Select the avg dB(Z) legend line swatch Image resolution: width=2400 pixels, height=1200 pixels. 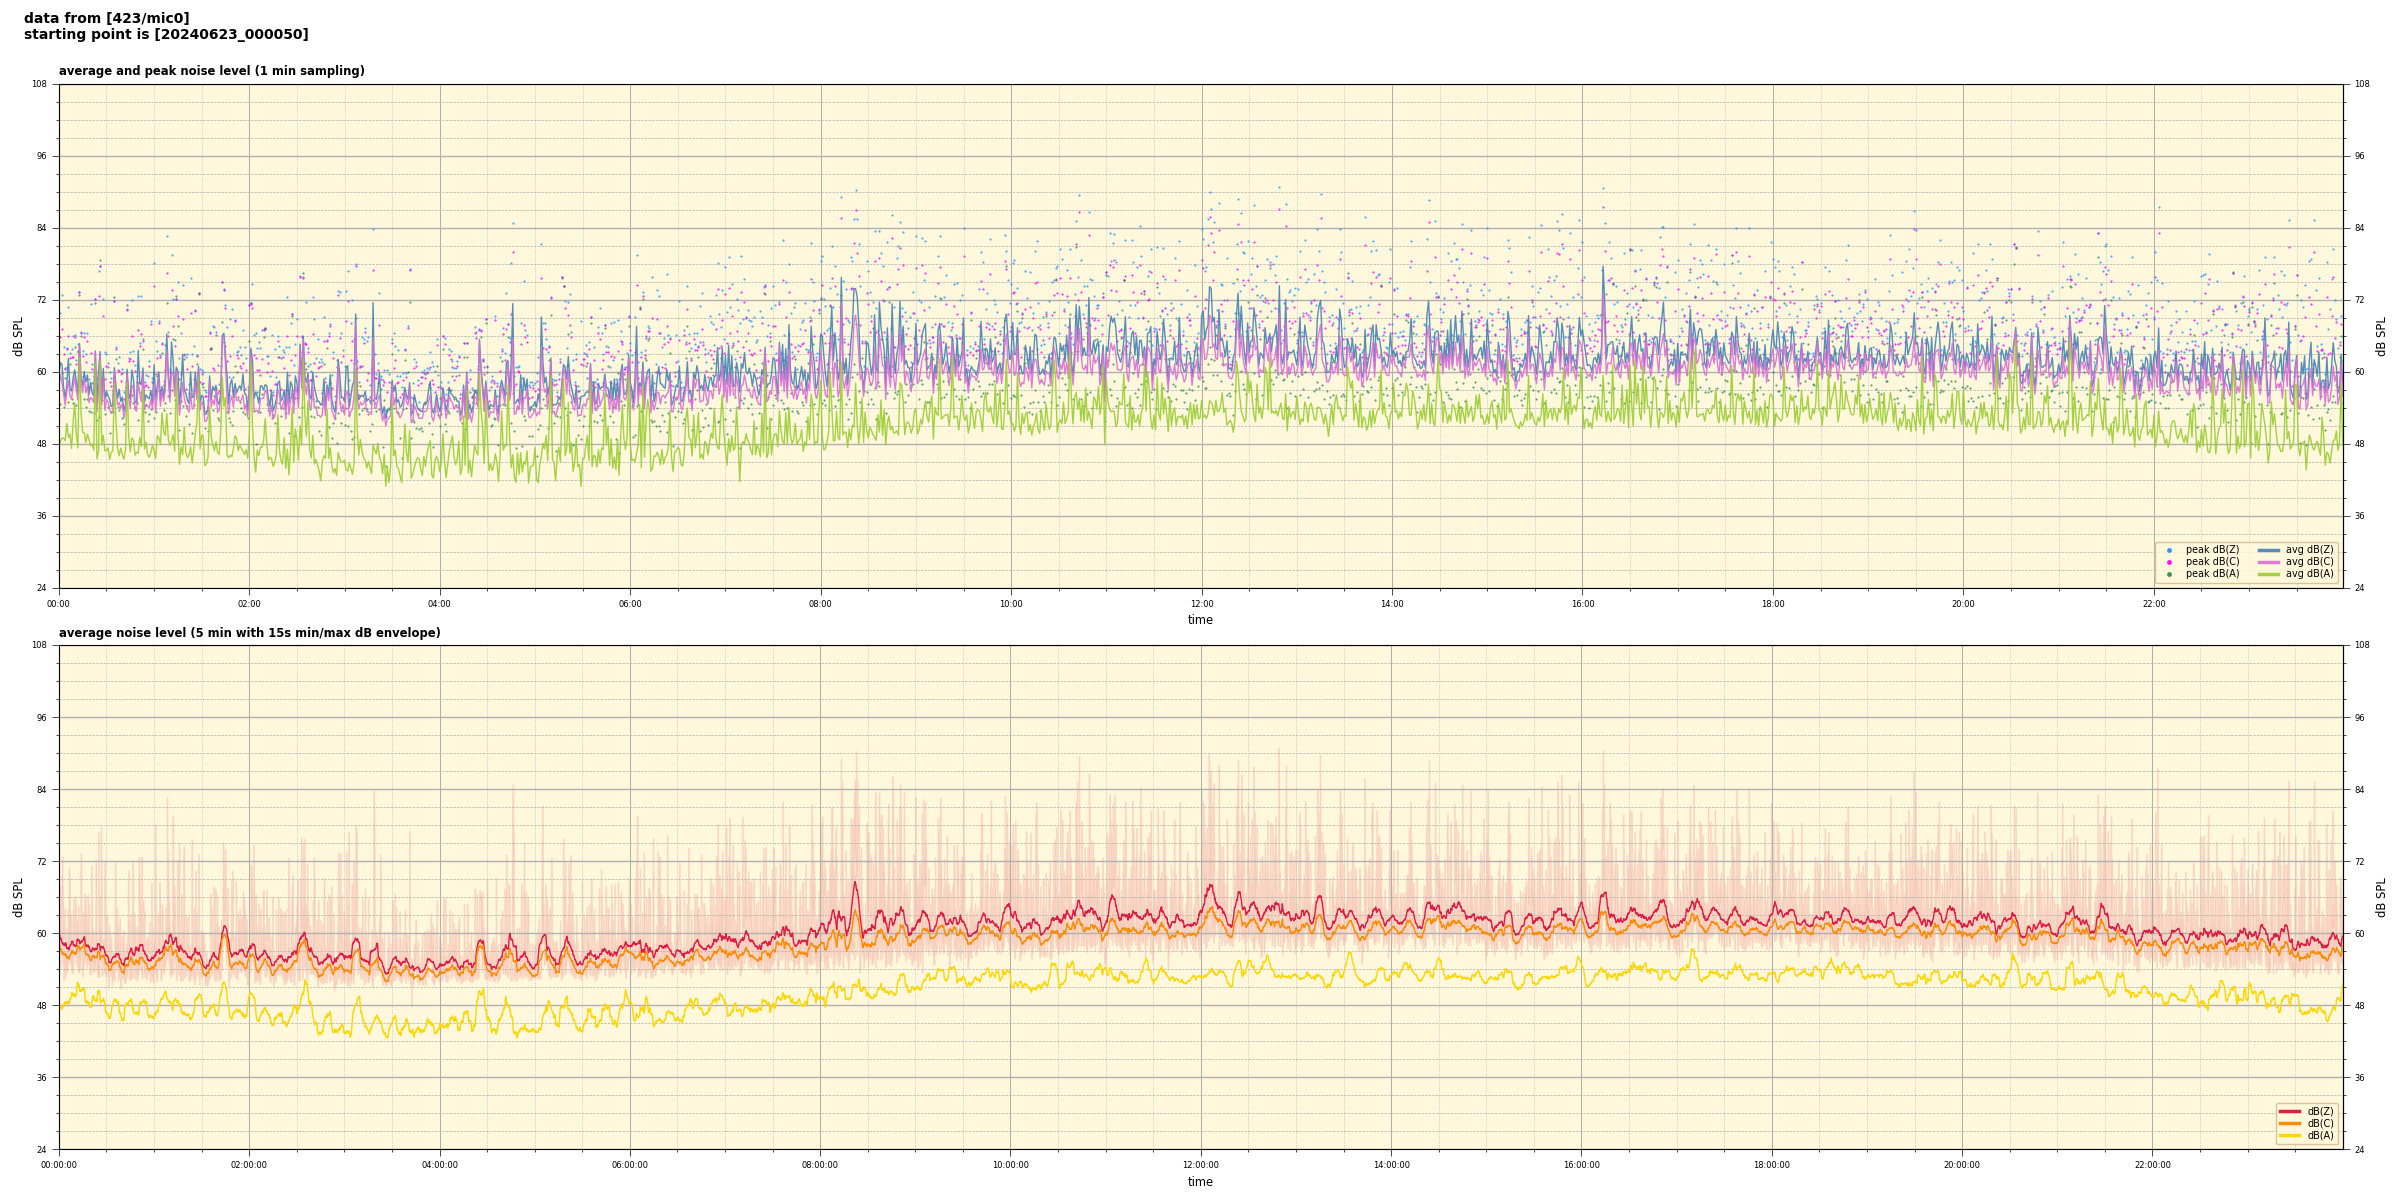point(2268,550)
